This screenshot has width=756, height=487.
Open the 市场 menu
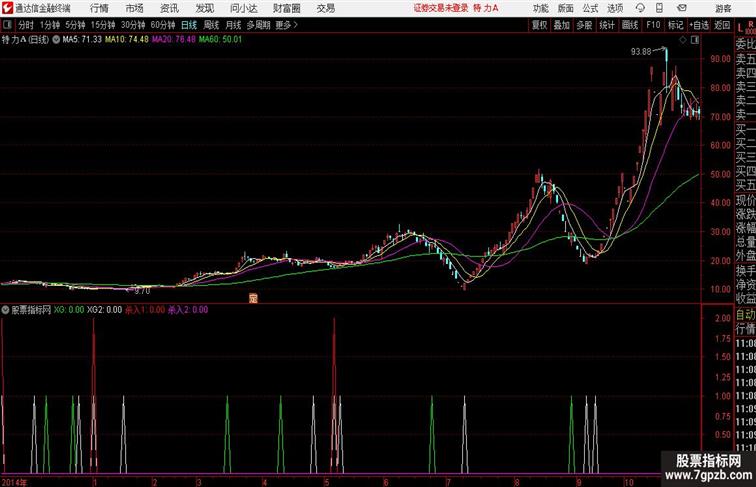tap(134, 8)
